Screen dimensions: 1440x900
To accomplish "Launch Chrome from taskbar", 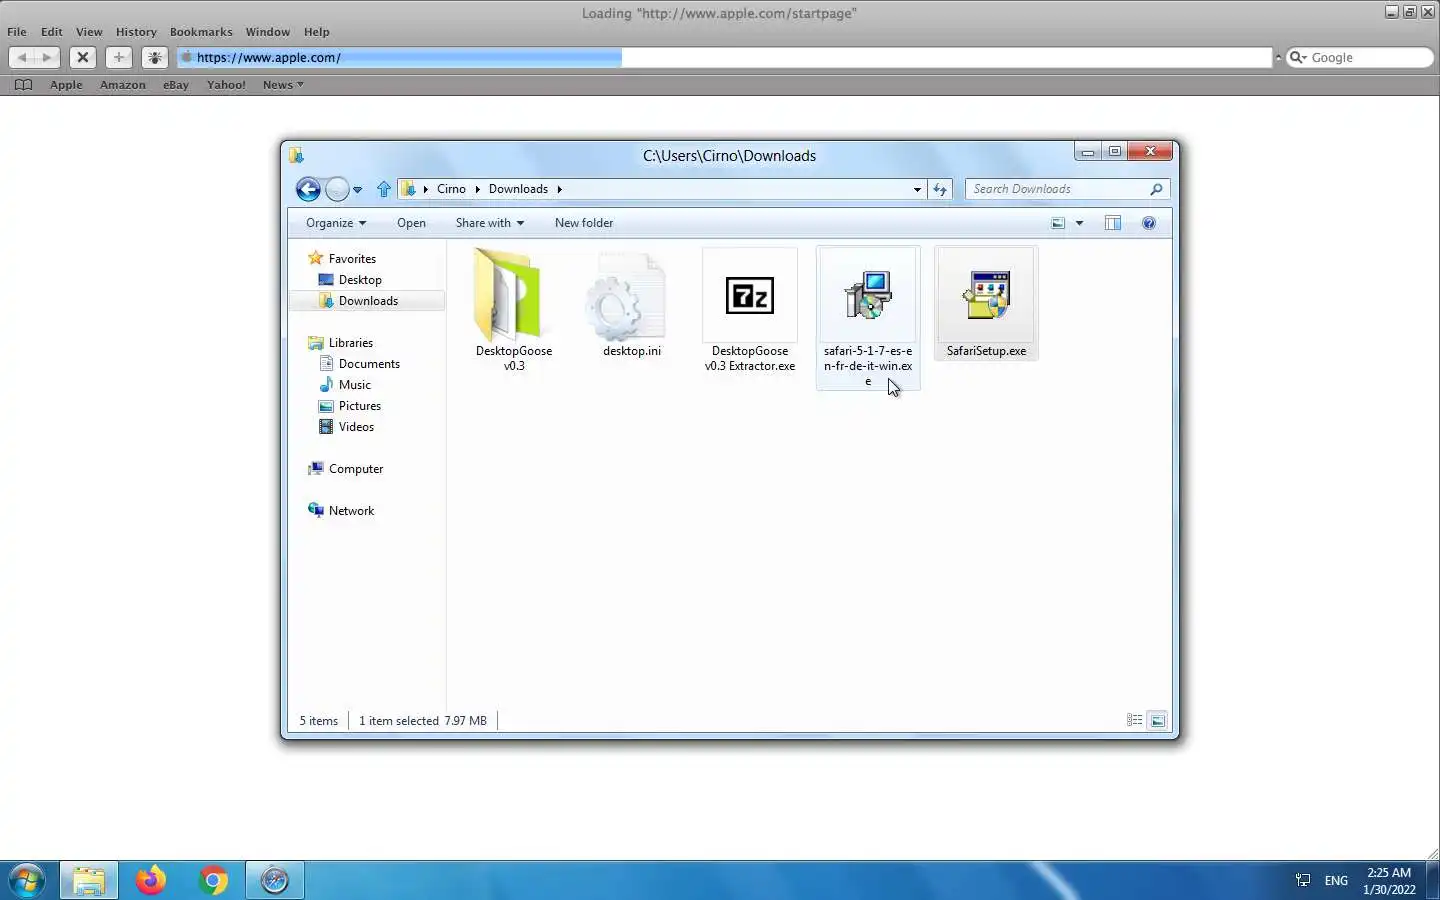I will point(213,880).
